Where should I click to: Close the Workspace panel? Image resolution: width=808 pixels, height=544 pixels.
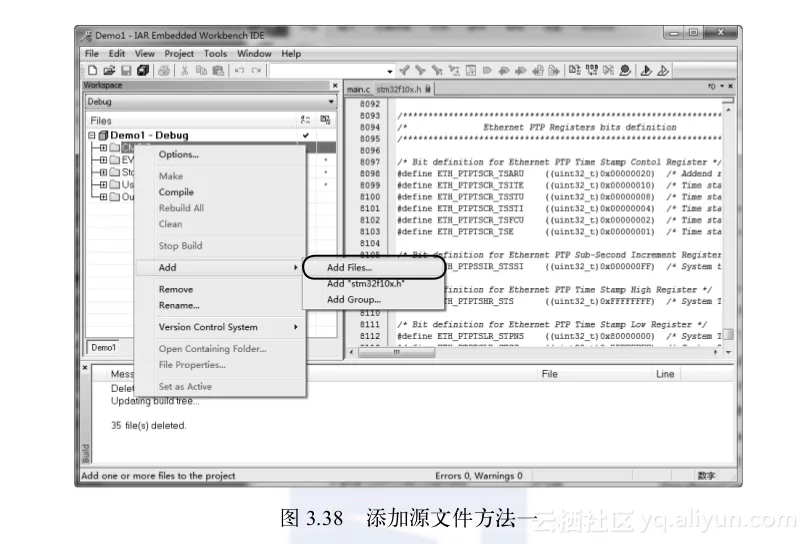click(x=335, y=86)
